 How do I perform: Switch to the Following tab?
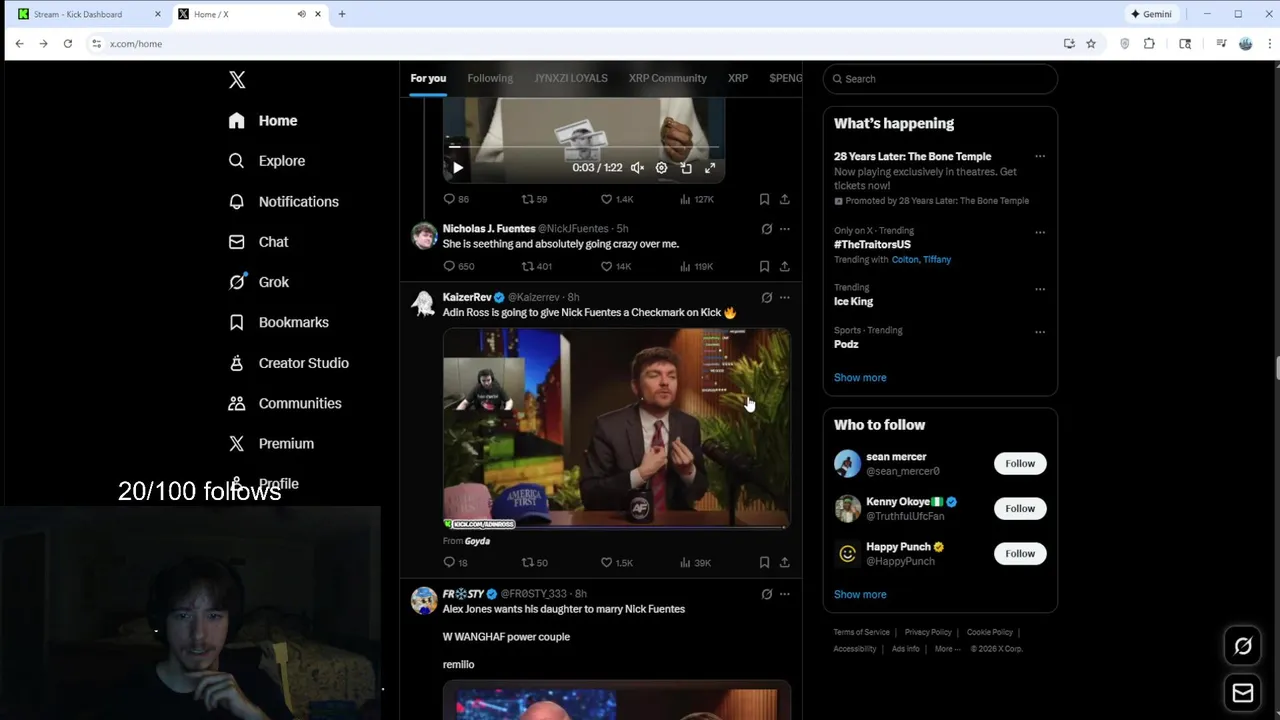pyautogui.click(x=490, y=78)
